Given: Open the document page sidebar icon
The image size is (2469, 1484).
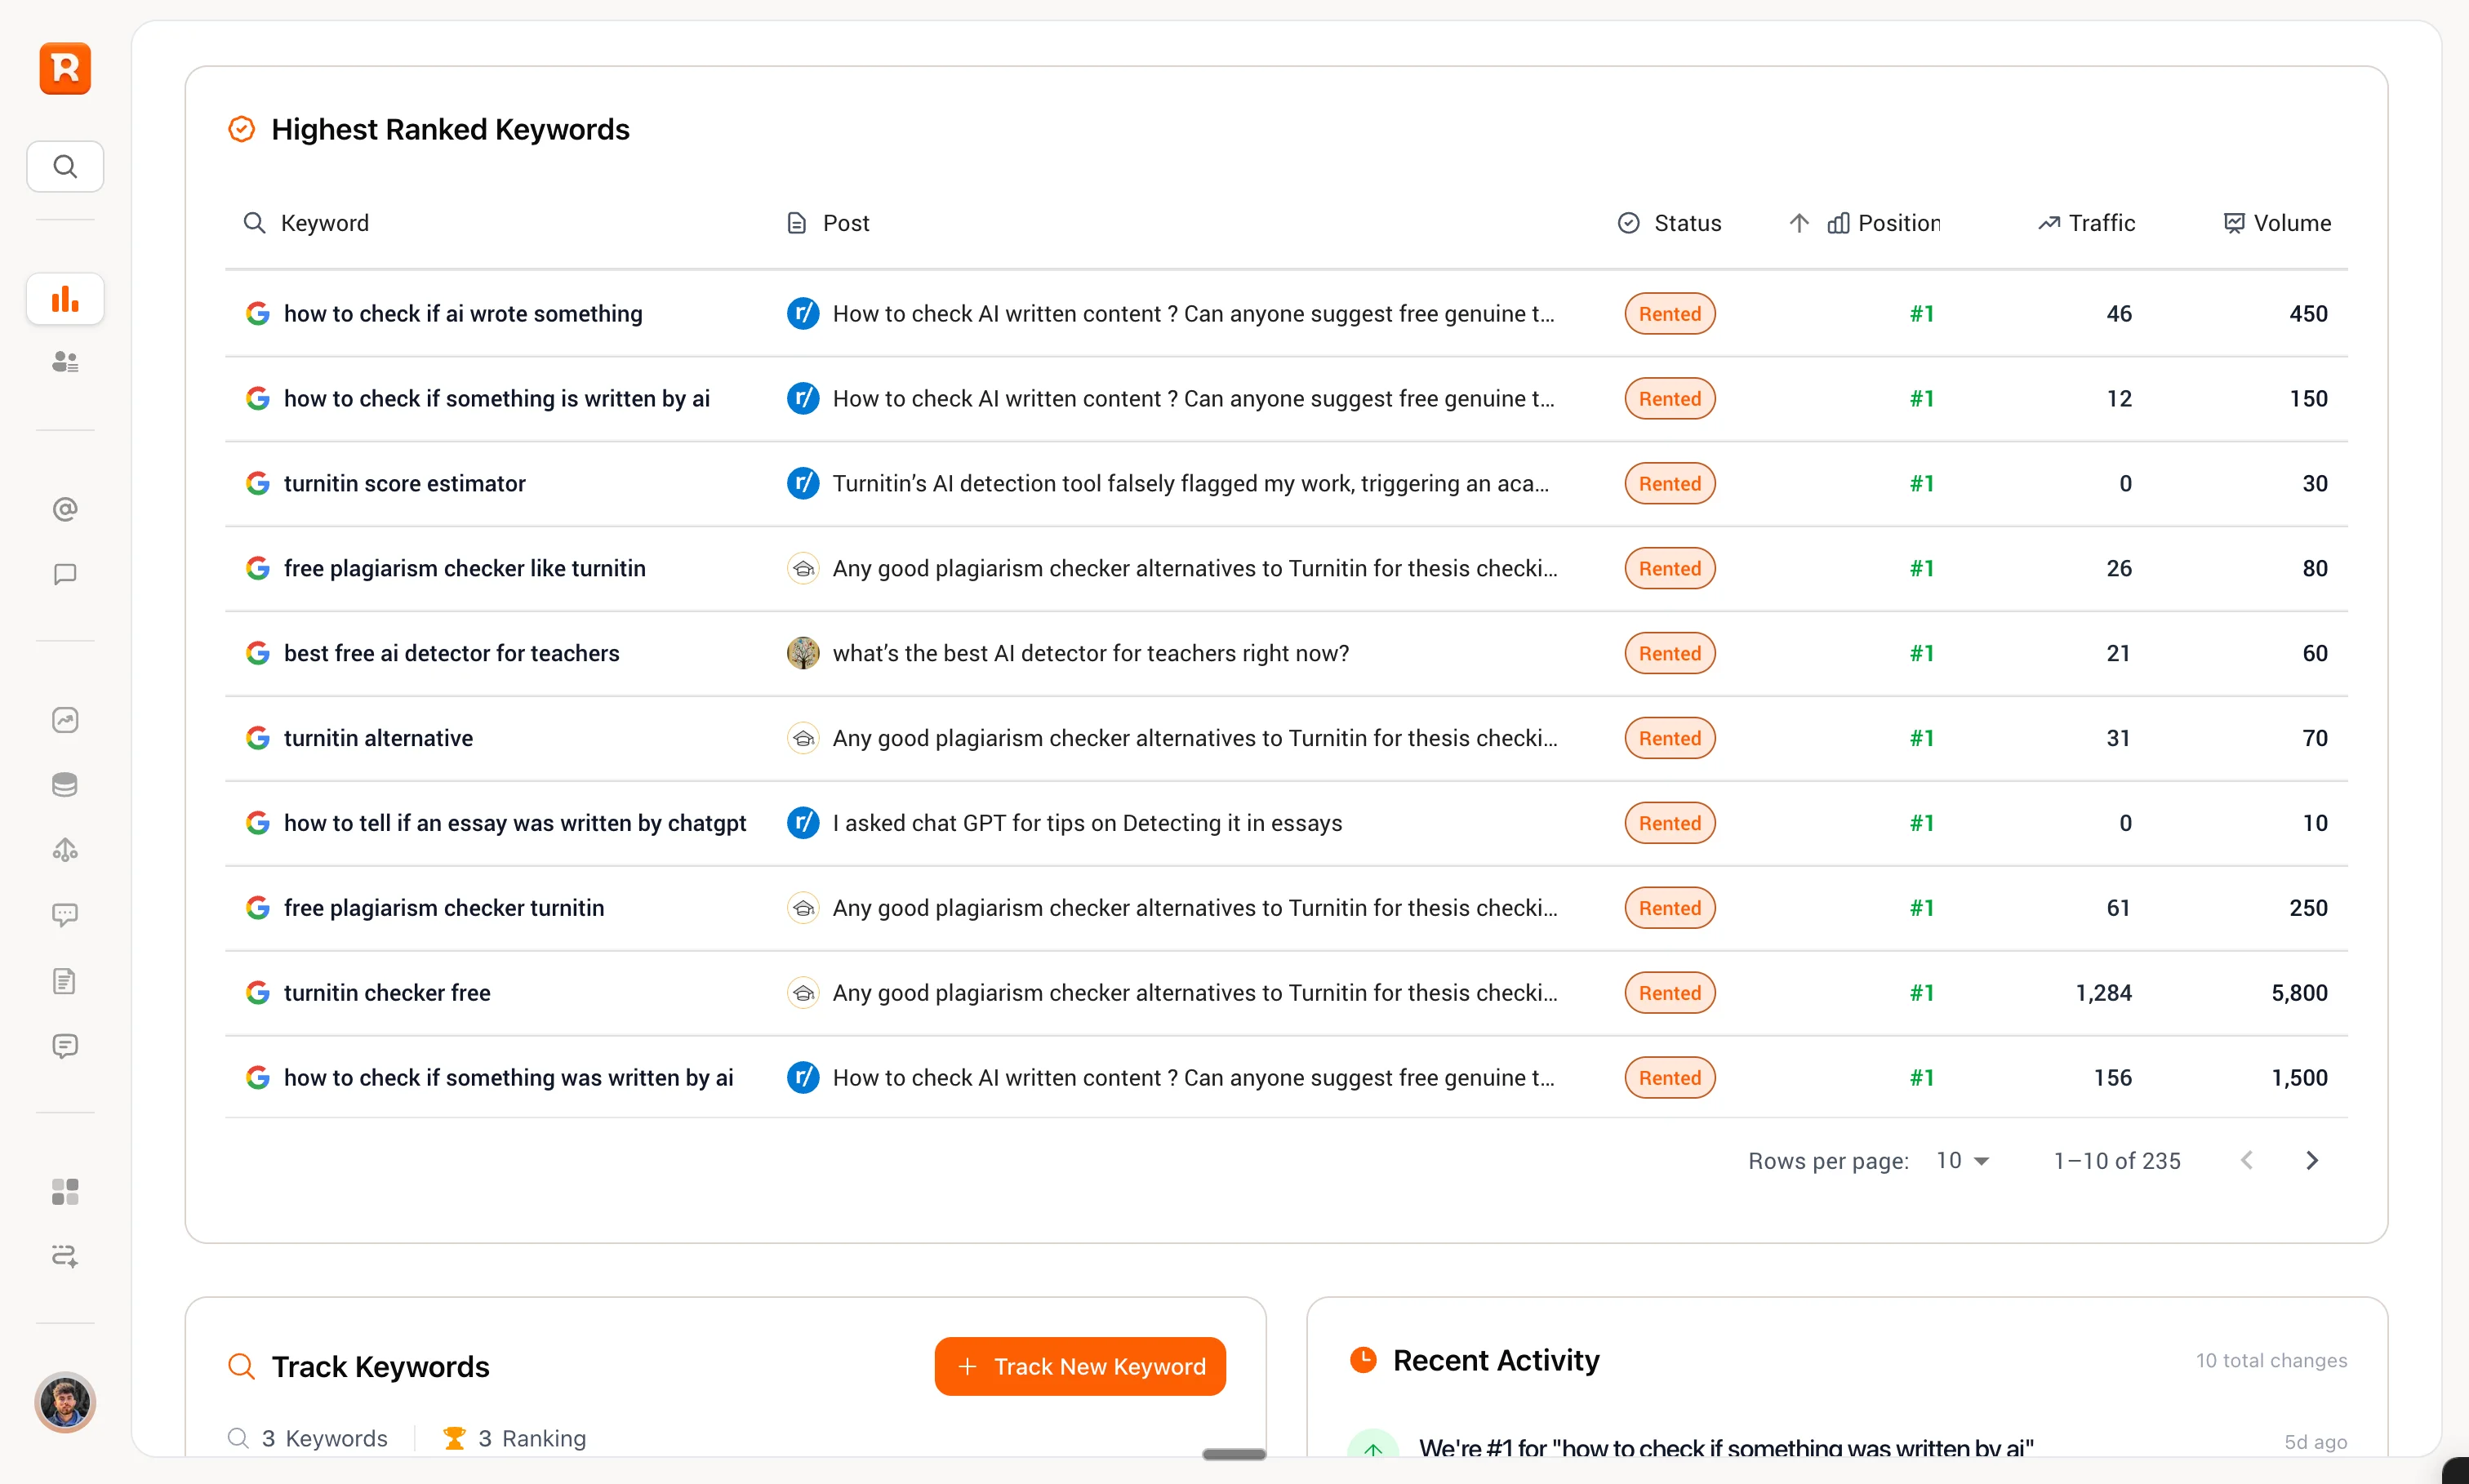Looking at the screenshot, I should 65,981.
